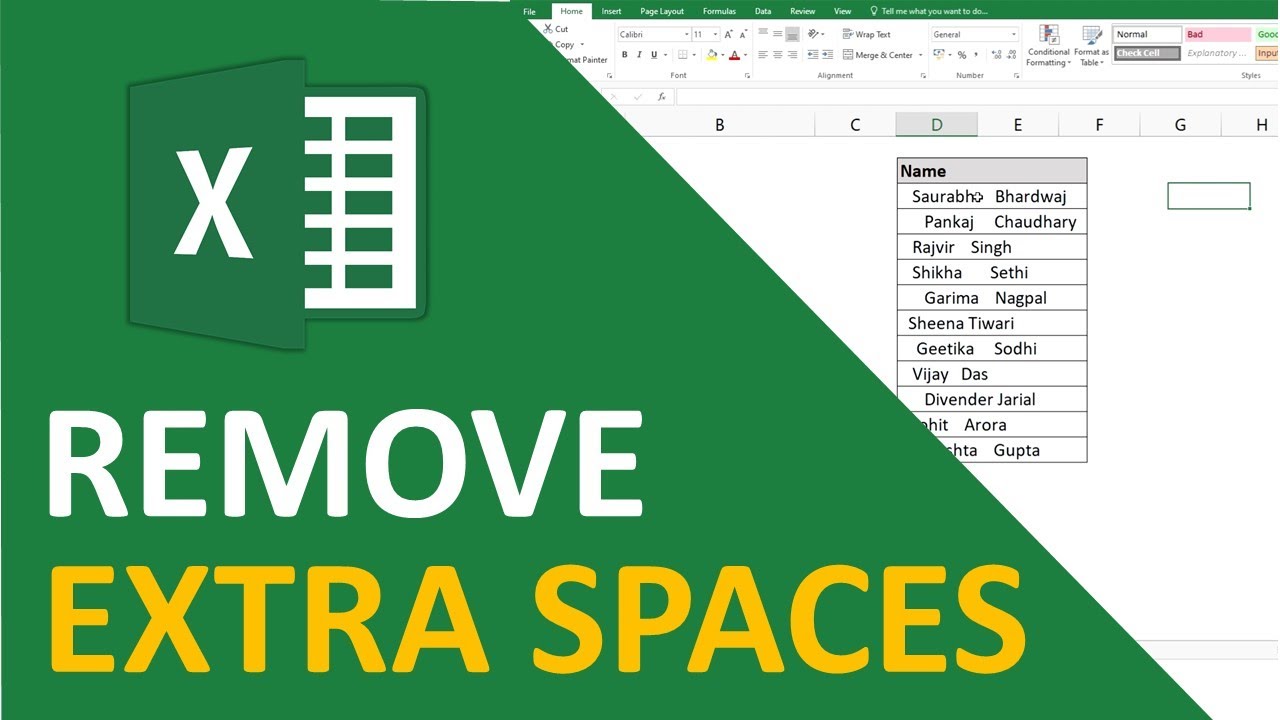Apply the Normal cell style
The width and height of the screenshot is (1280, 720).
point(1147,34)
